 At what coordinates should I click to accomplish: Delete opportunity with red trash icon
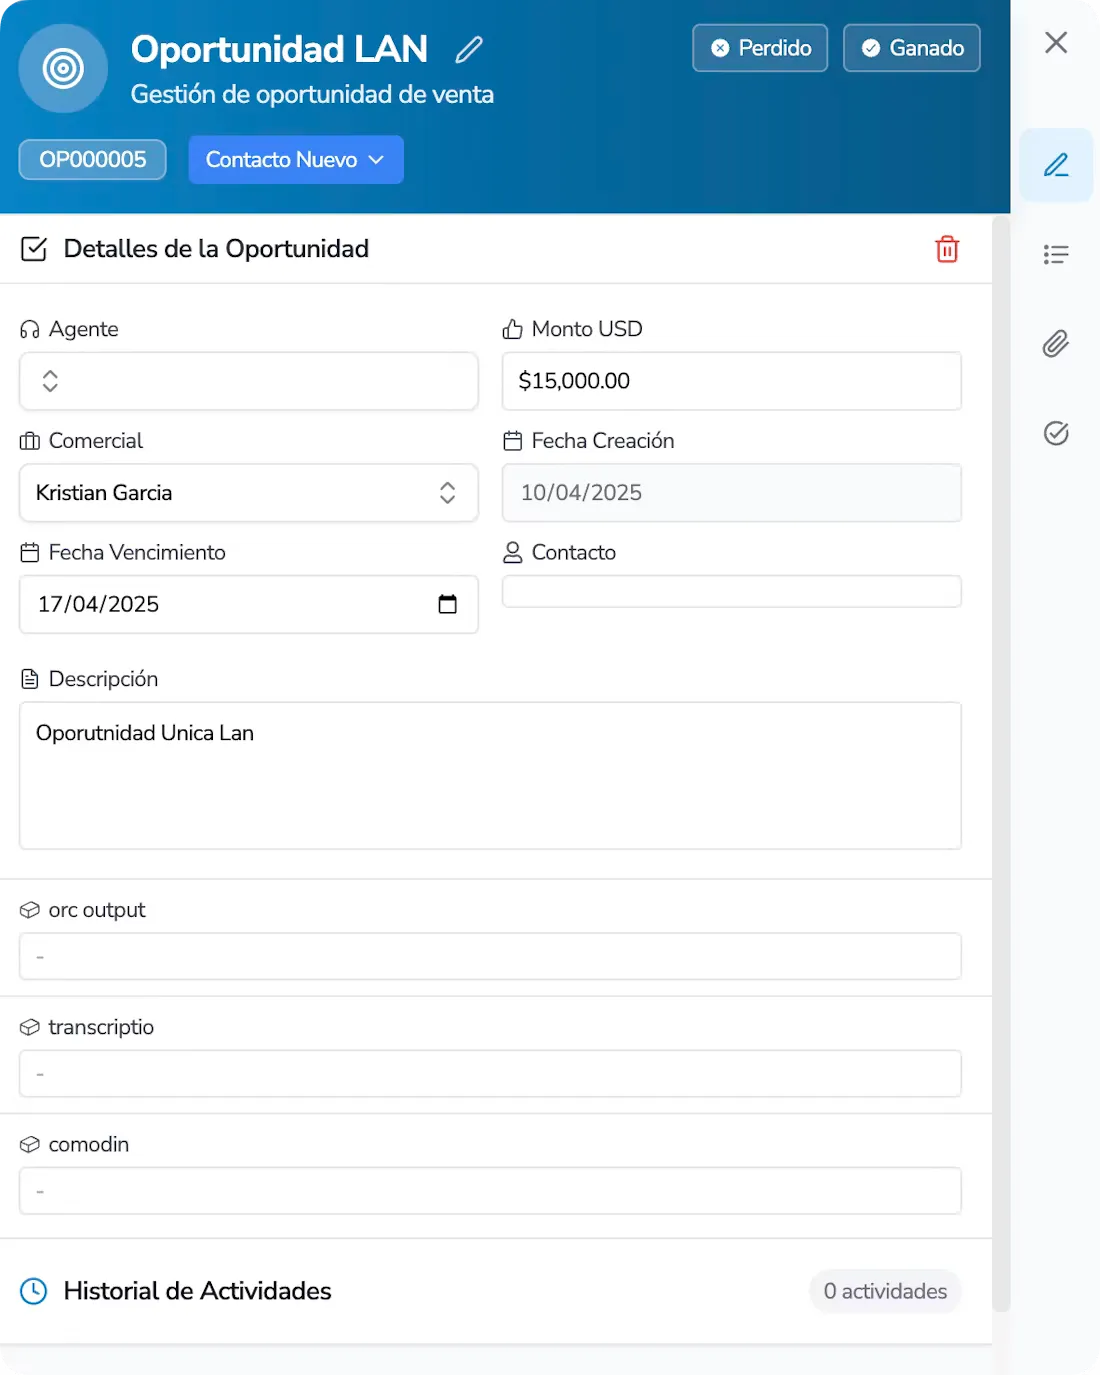946,249
